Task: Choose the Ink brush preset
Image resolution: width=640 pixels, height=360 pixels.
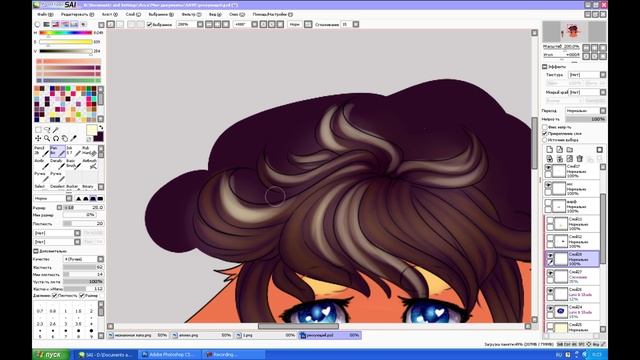Action: [x=73, y=151]
